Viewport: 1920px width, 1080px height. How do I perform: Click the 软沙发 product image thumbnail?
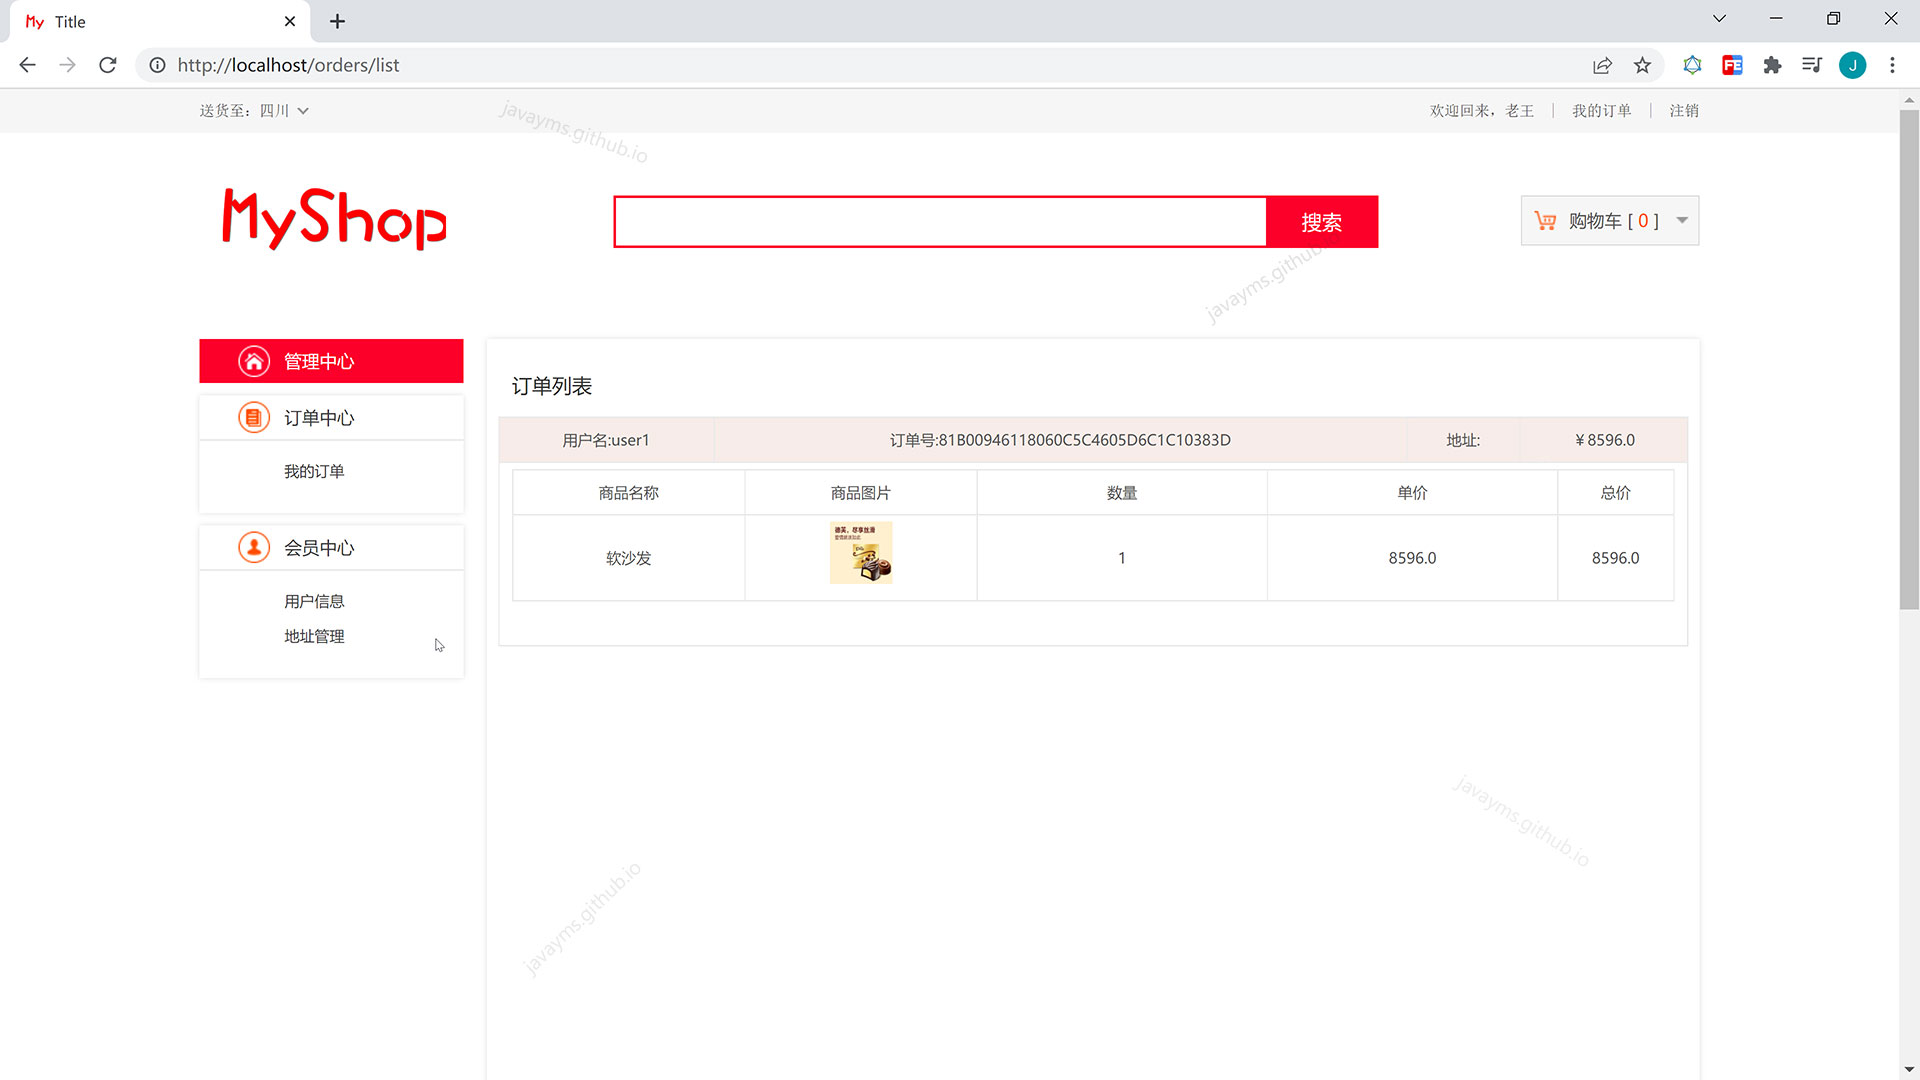point(861,552)
